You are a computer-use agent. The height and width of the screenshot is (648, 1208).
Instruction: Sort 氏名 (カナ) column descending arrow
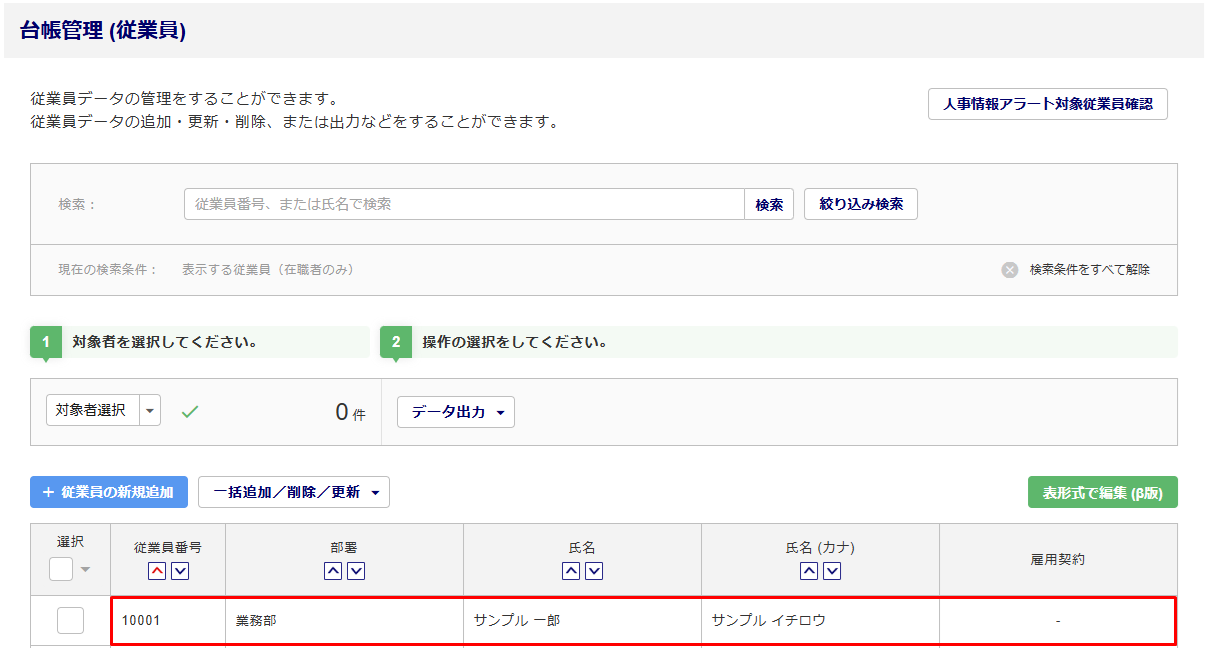832,571
